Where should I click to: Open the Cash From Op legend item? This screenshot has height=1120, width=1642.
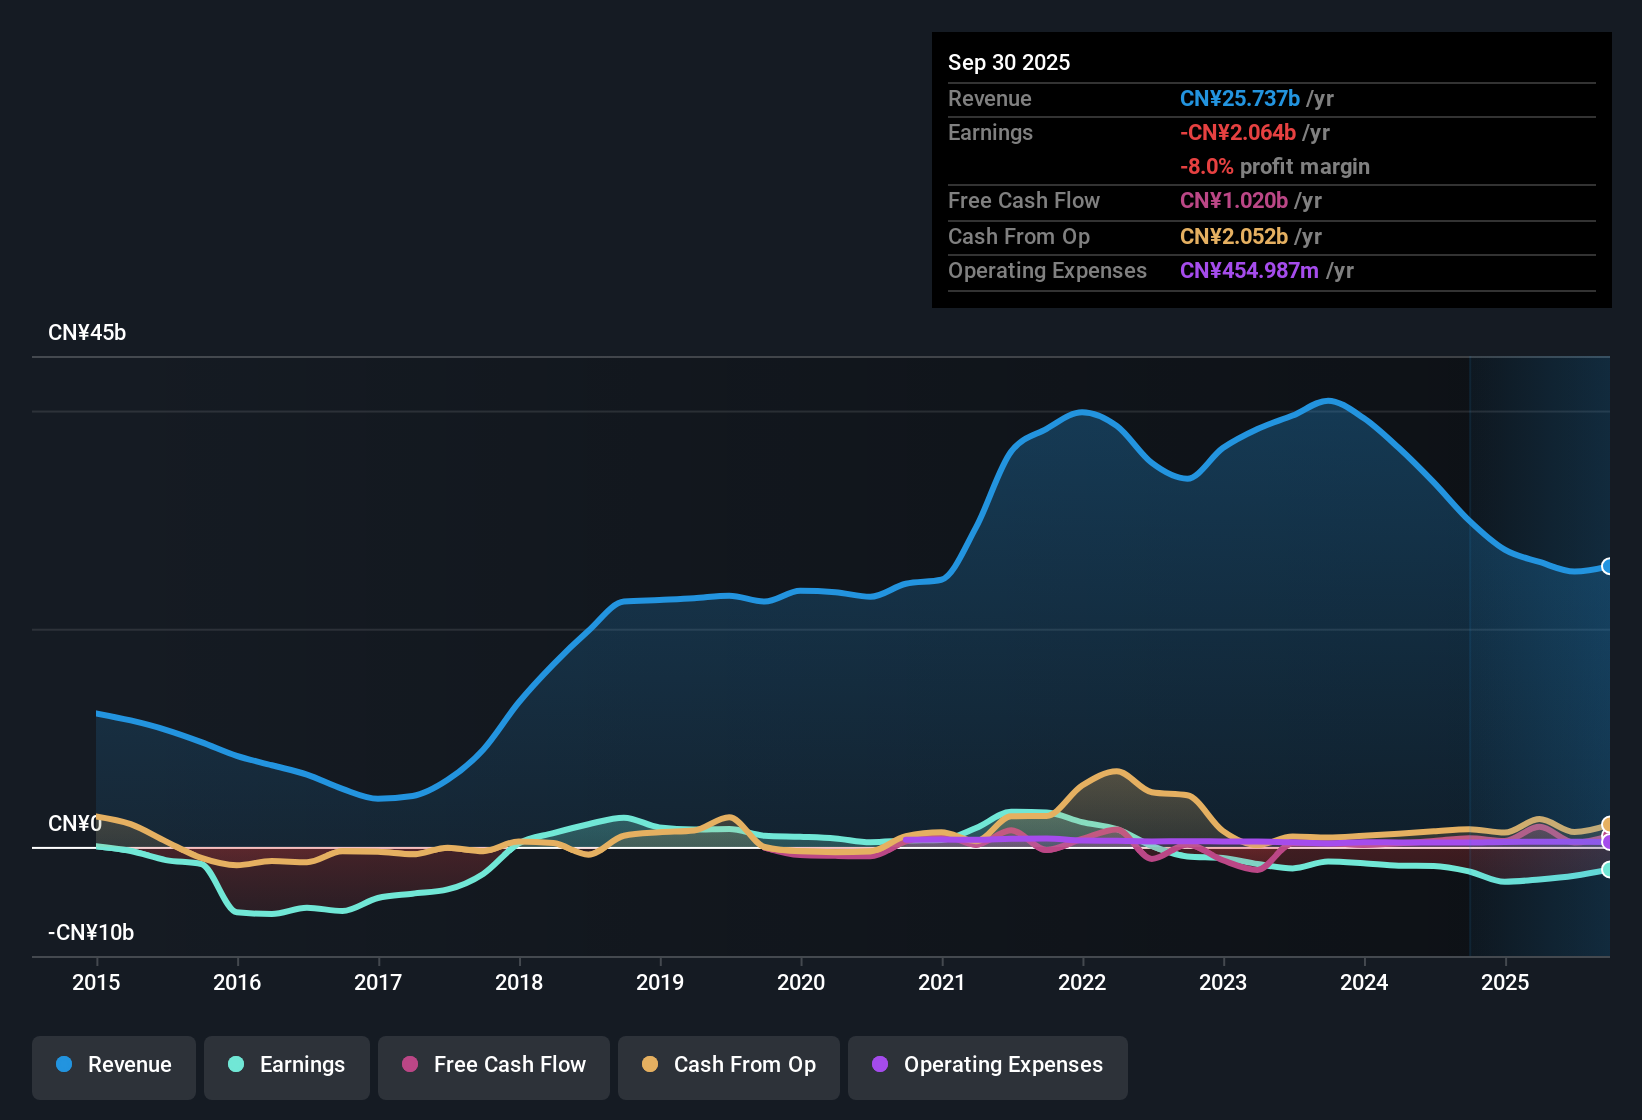(728, 1065)
